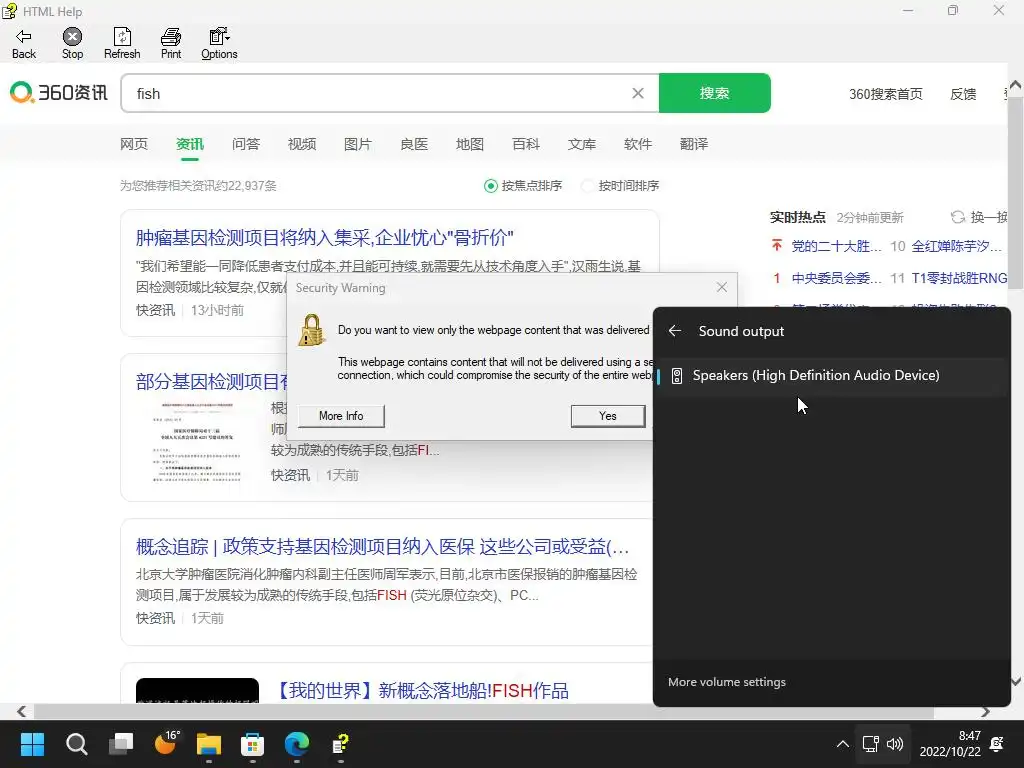Select the 按焦点排序 radio option
This screenshot has width=1024, height=768.
click(490, 186)
